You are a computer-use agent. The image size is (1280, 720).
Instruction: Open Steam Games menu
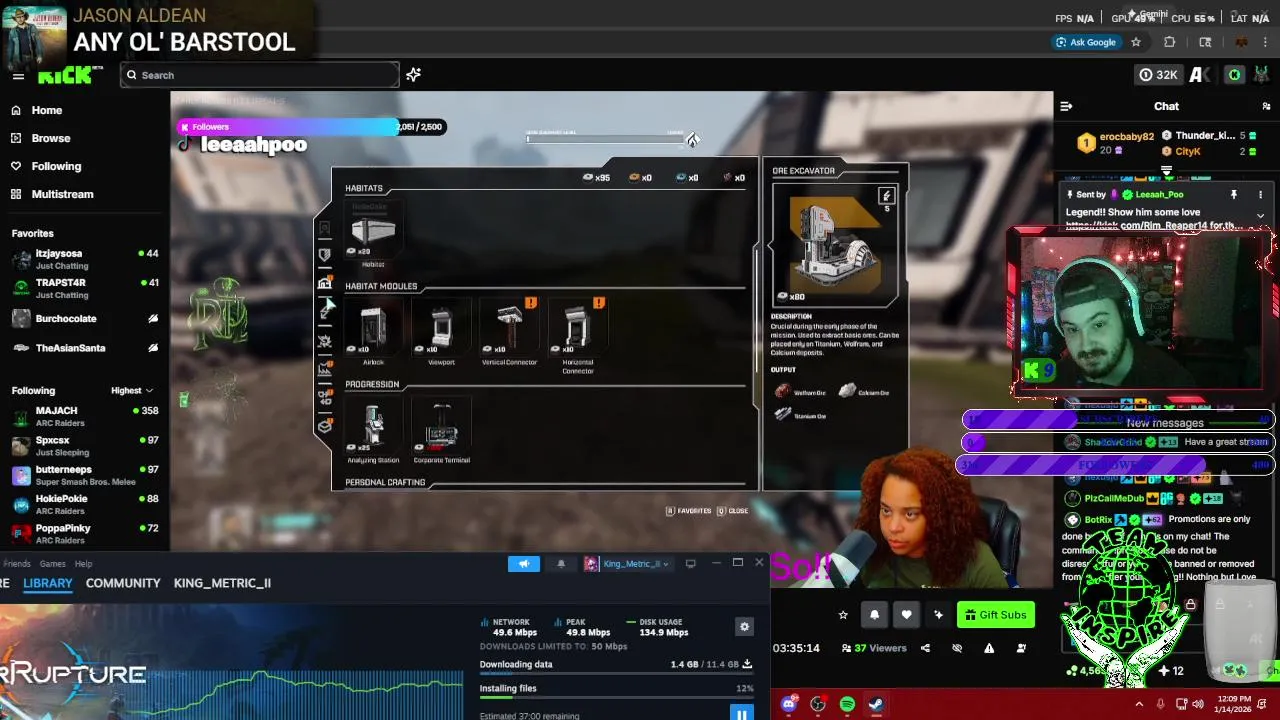53,564
